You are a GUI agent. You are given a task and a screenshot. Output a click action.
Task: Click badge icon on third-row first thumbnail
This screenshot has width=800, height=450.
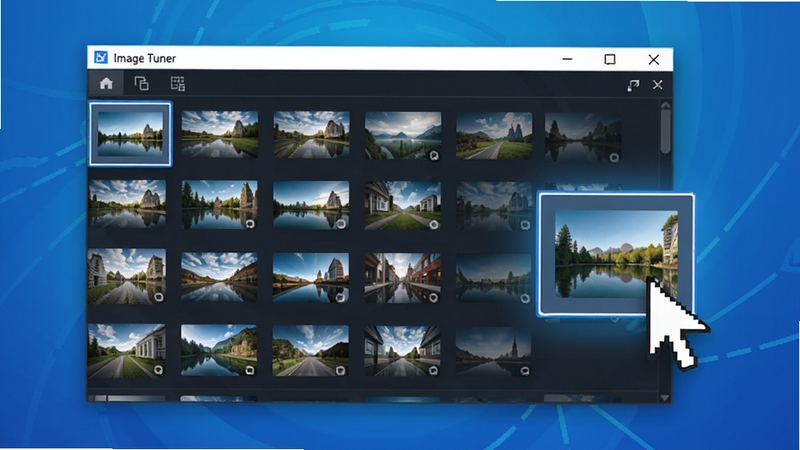point(159,296)
